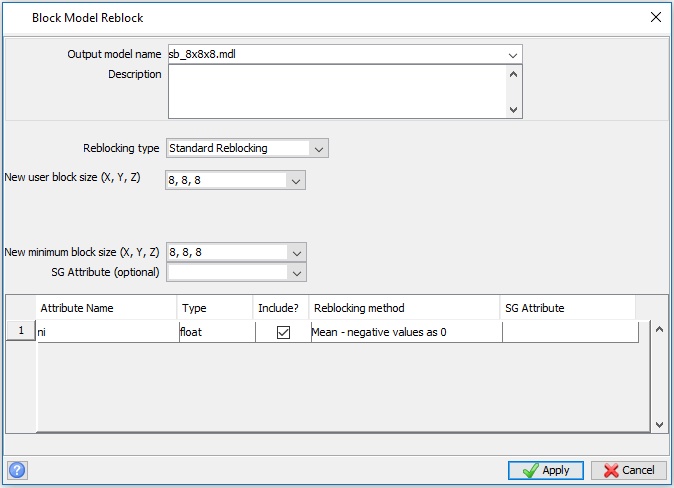Image resolution: width=674 pixels, height=488 pixels.
Task: Open the Reblocking type dropdown
Action: tap(319, 149)
